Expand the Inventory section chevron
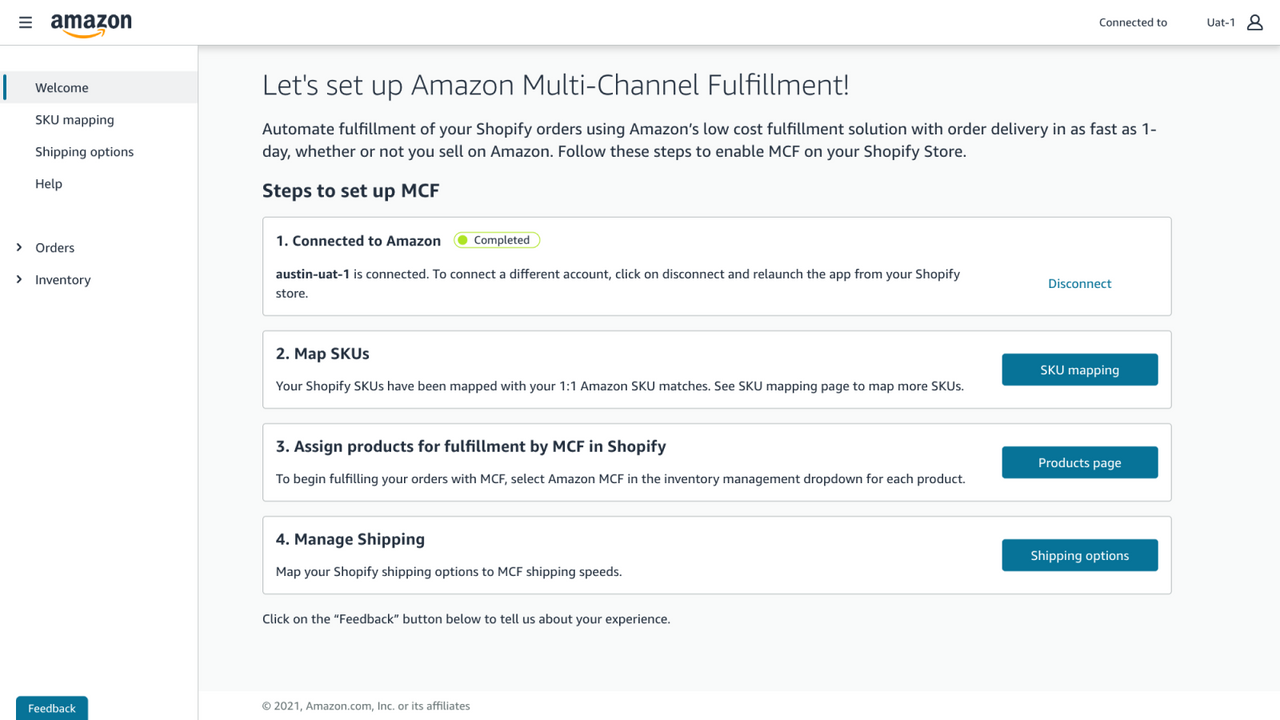 tap(18, 279)
